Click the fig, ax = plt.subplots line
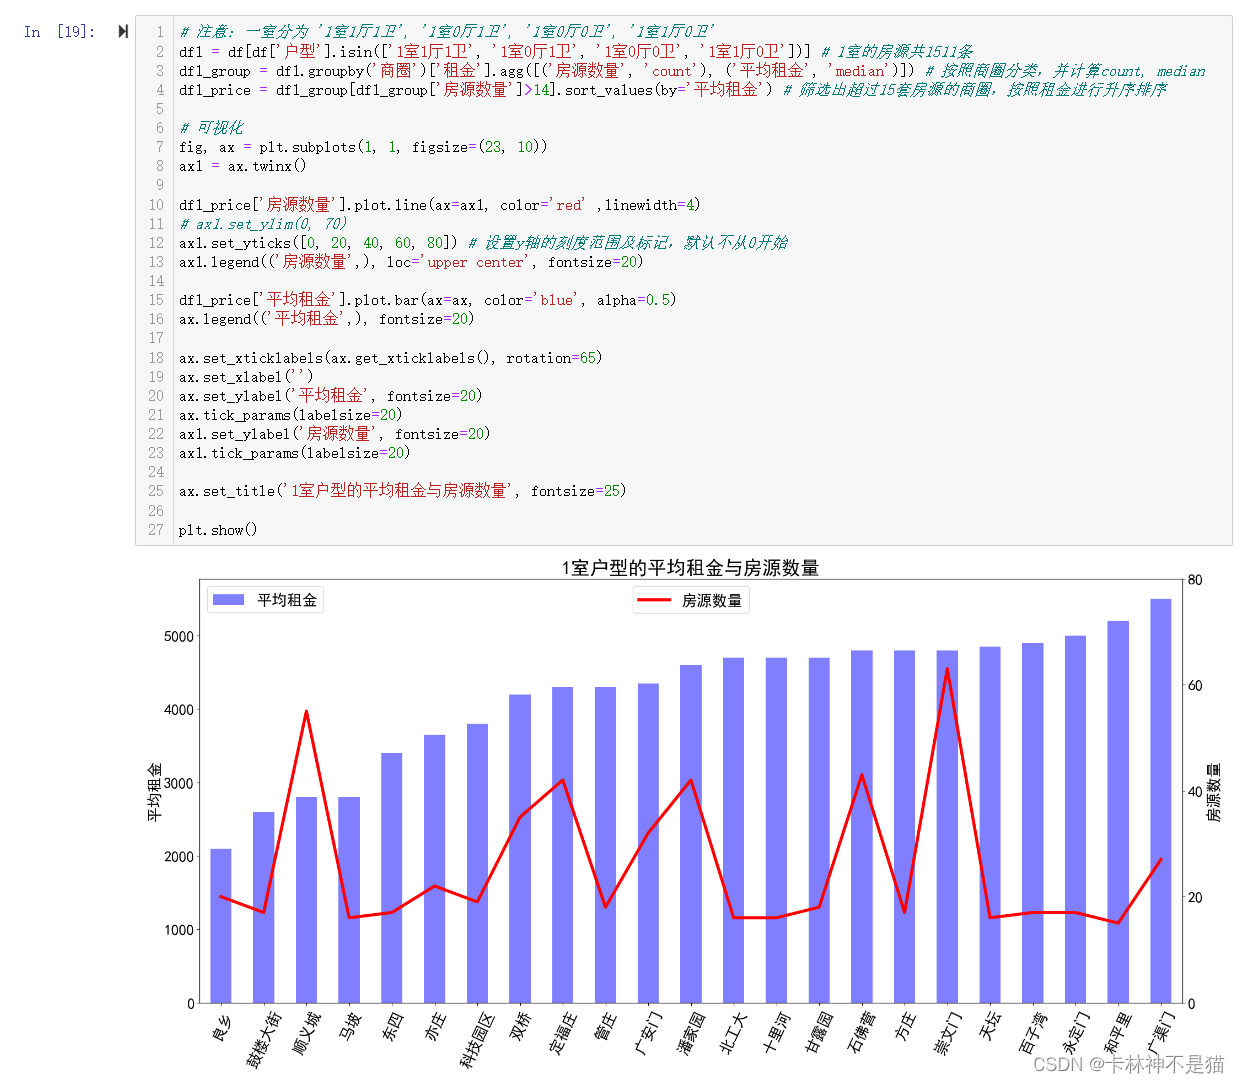This screenshot has height=1084, width=1240. pos(363,147)
